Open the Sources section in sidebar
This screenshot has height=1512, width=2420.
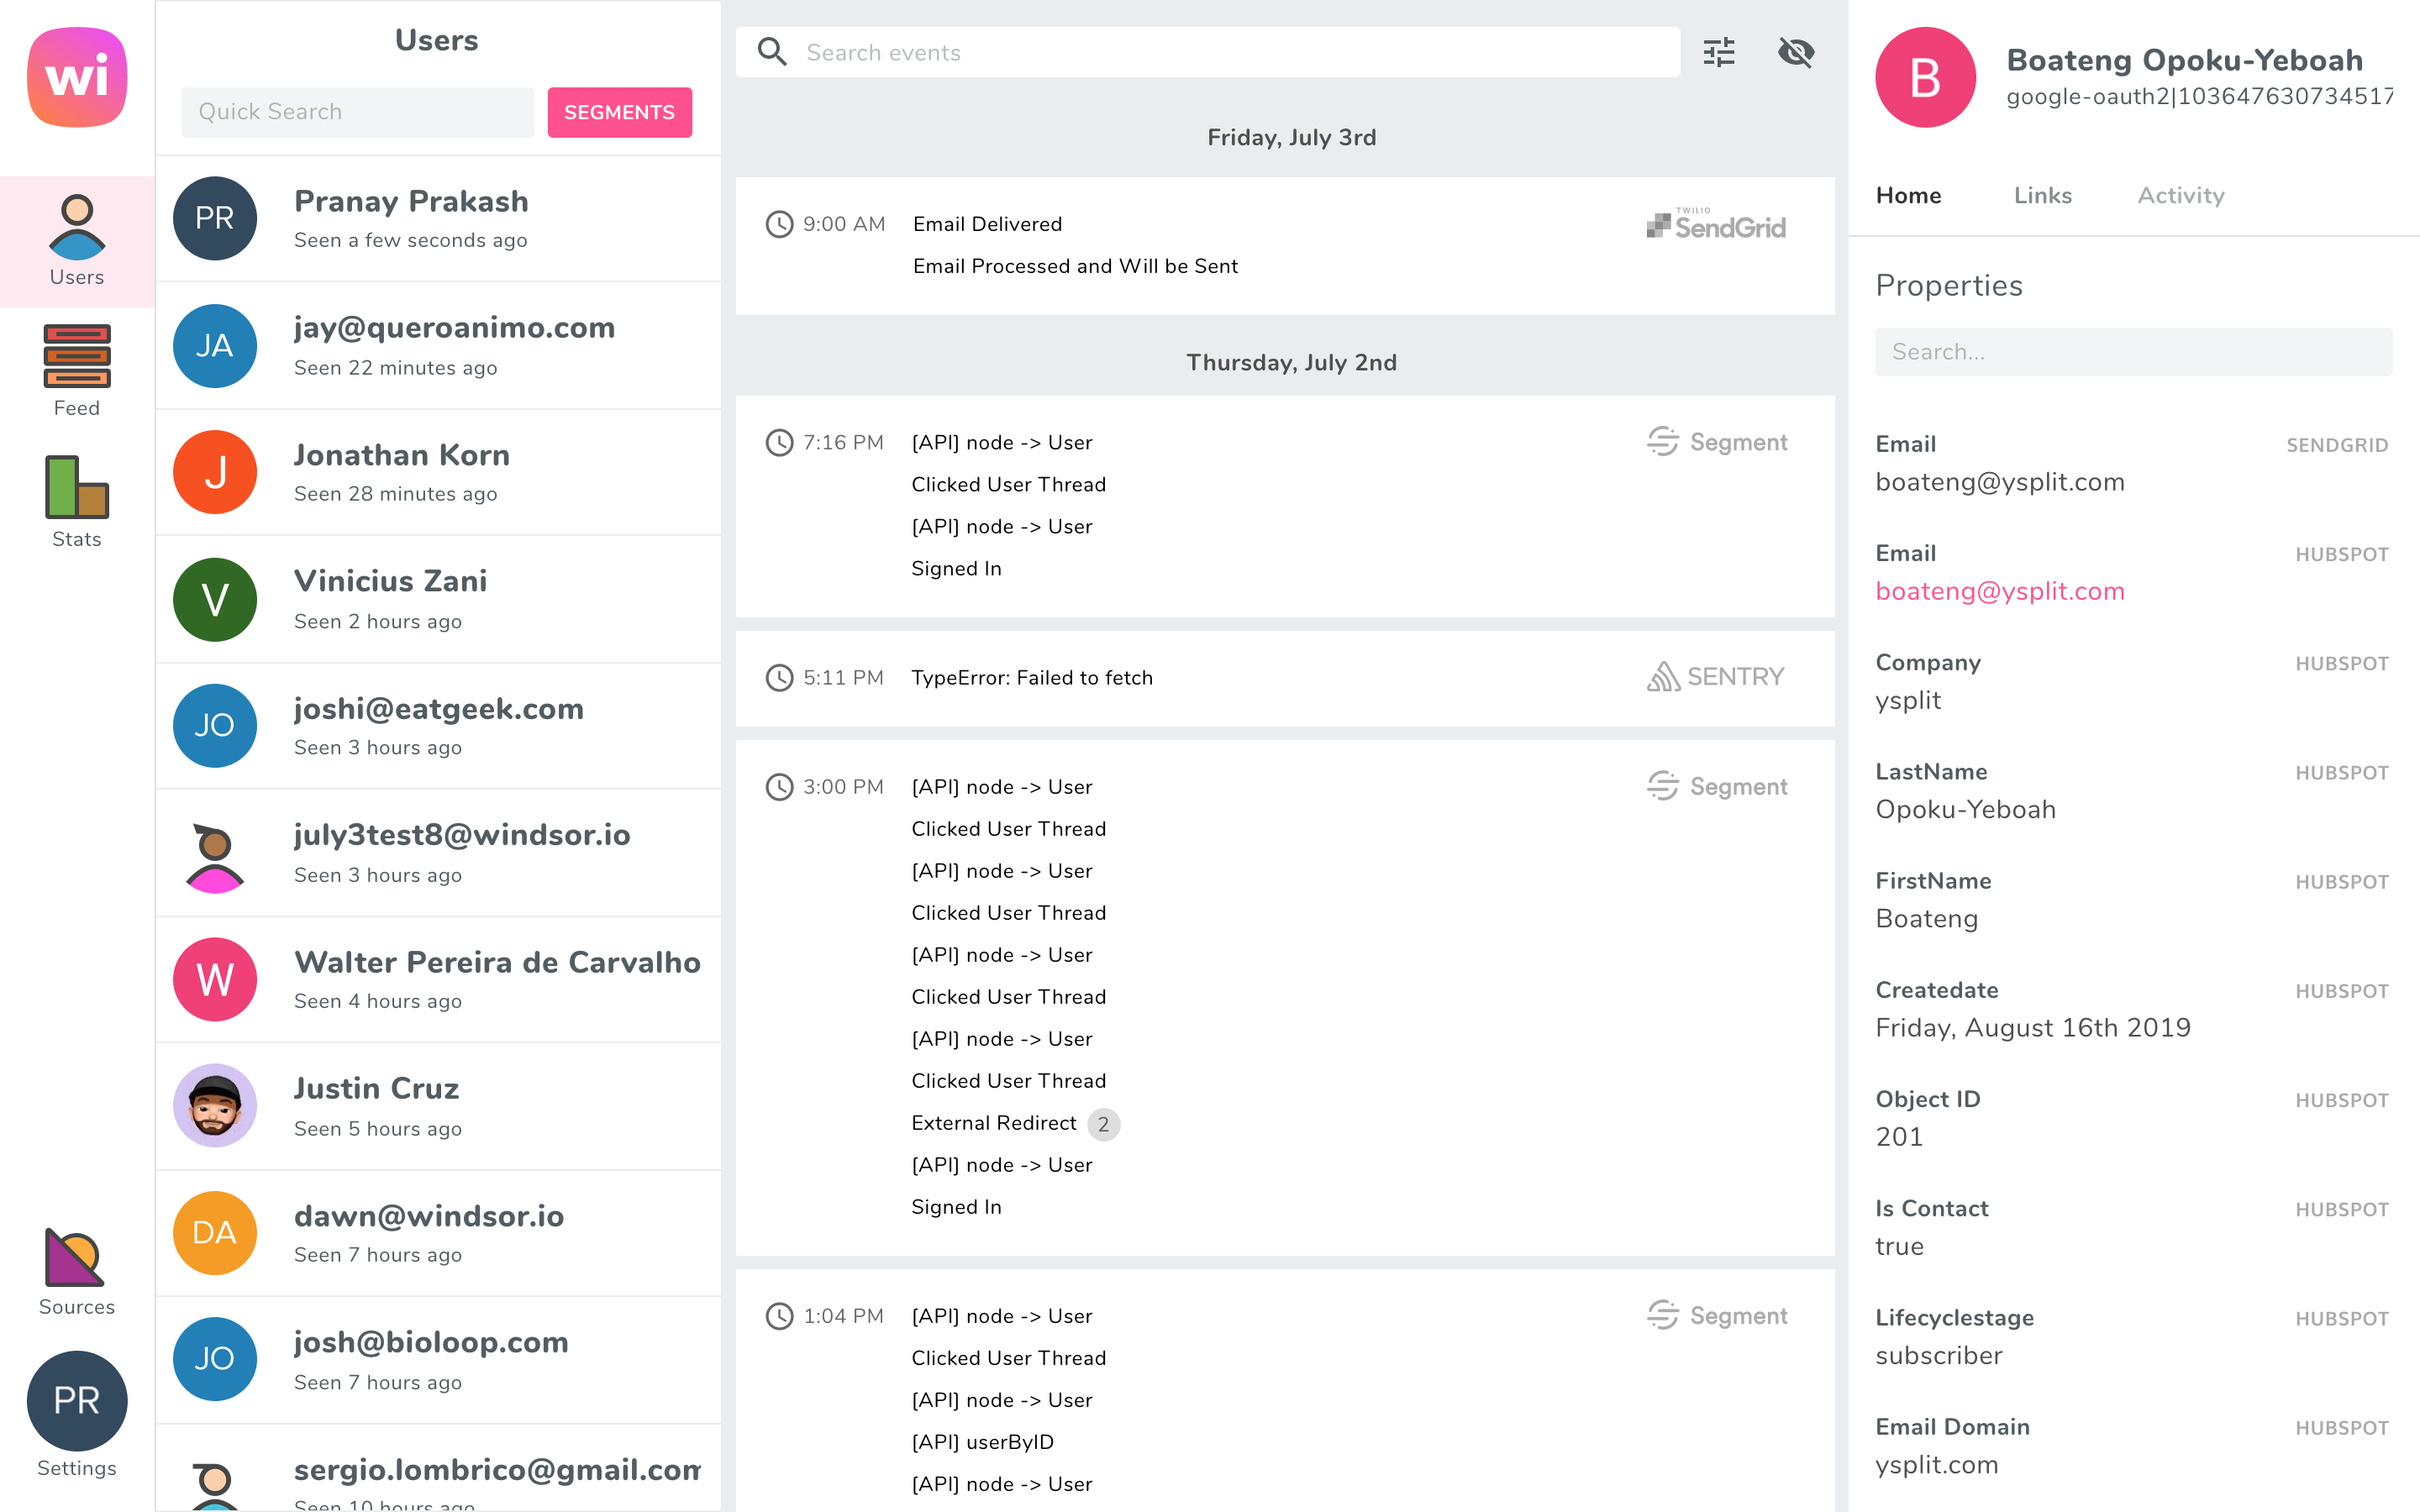(x=77, y=1272)
